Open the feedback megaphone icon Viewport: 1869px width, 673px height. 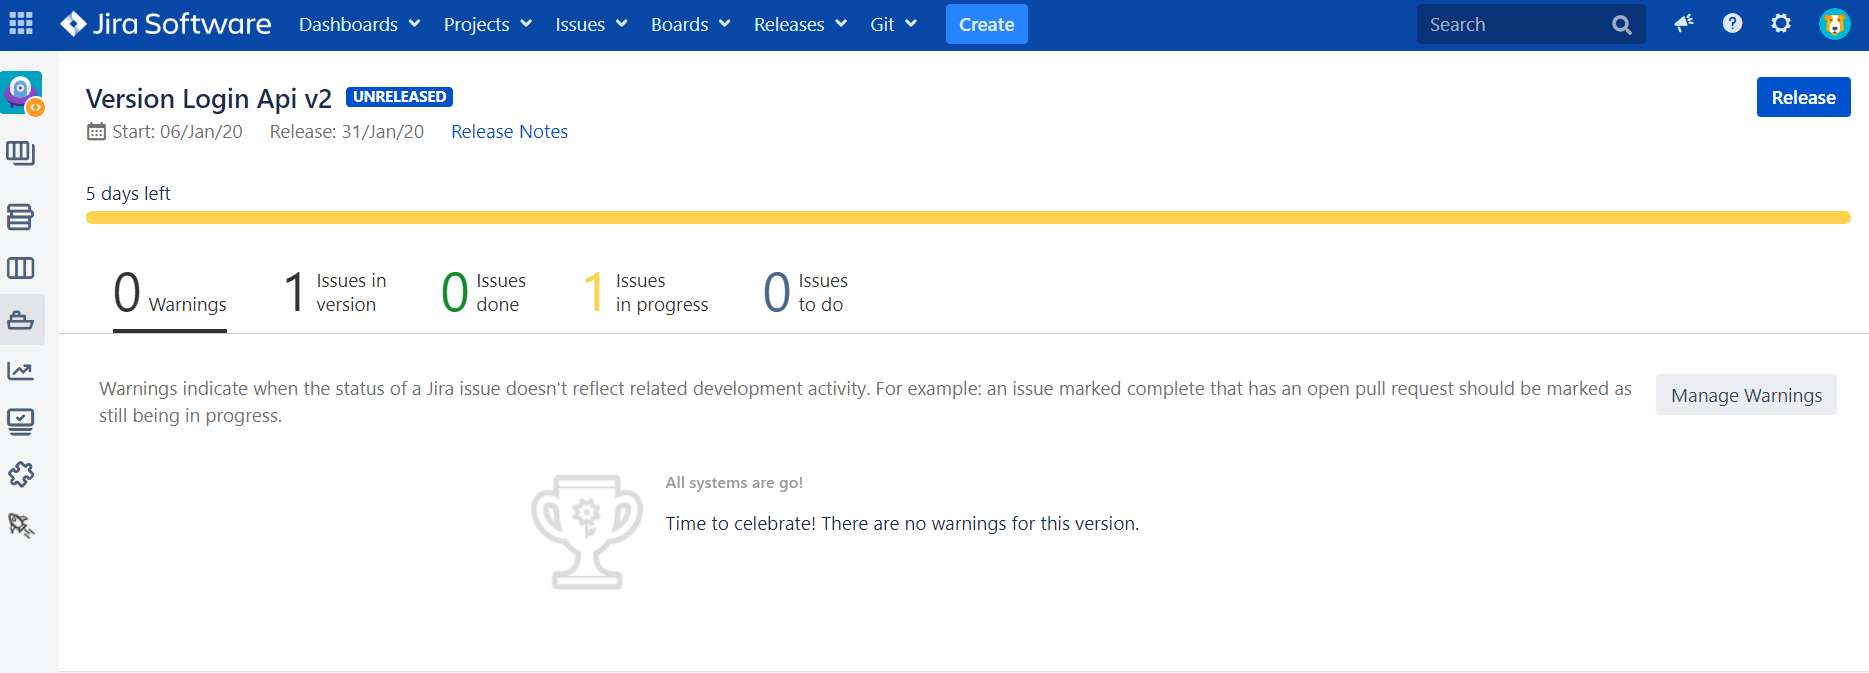(1684, 24)
